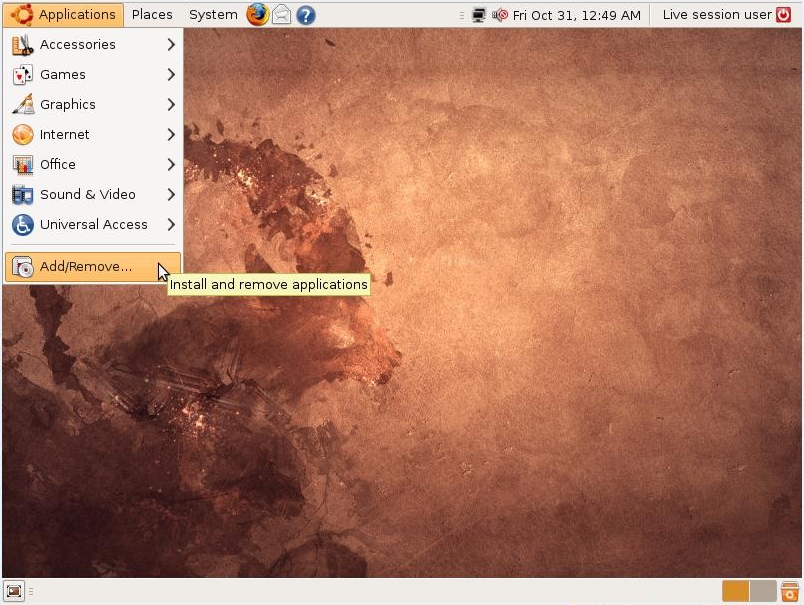Click the volume speaker tray icon
The height and width of the screenshot is (605, 804).
[x=500, y=15]
